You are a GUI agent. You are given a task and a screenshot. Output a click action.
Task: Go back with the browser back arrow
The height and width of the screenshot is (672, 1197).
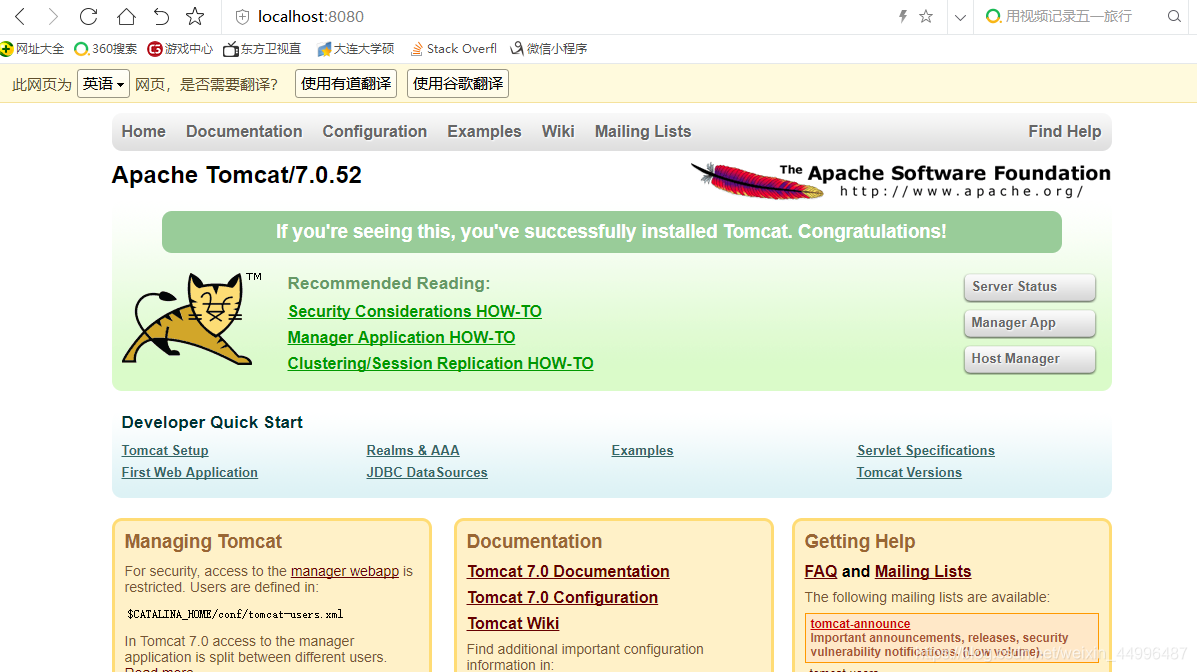(20, 16)
